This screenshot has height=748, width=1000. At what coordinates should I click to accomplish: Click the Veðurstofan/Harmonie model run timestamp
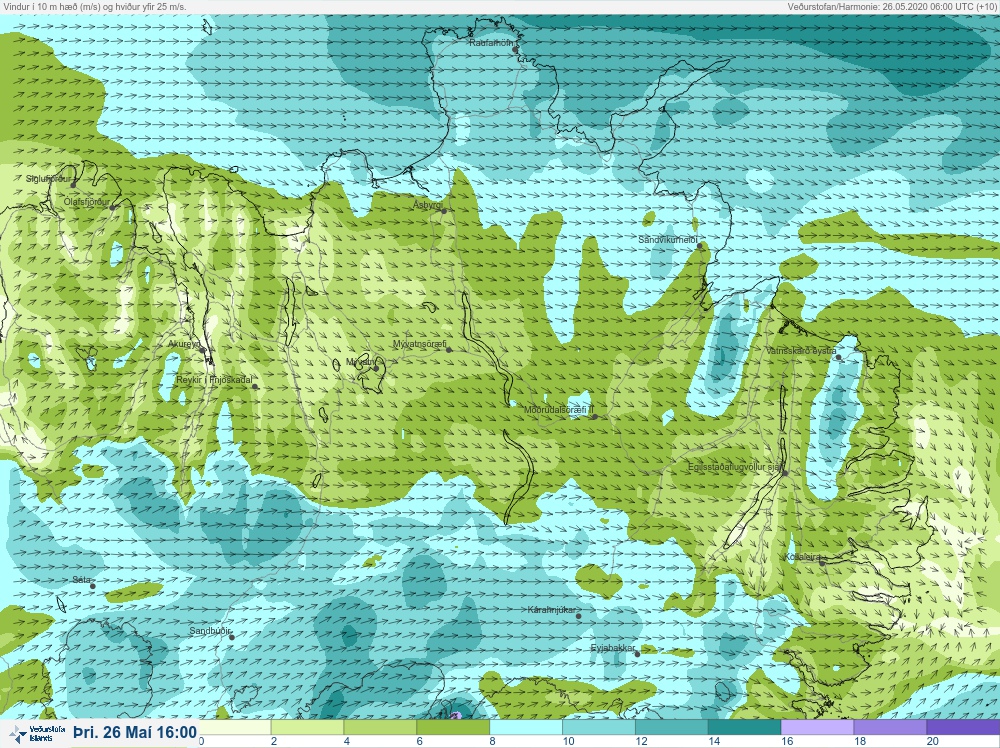tap(892, 6)
